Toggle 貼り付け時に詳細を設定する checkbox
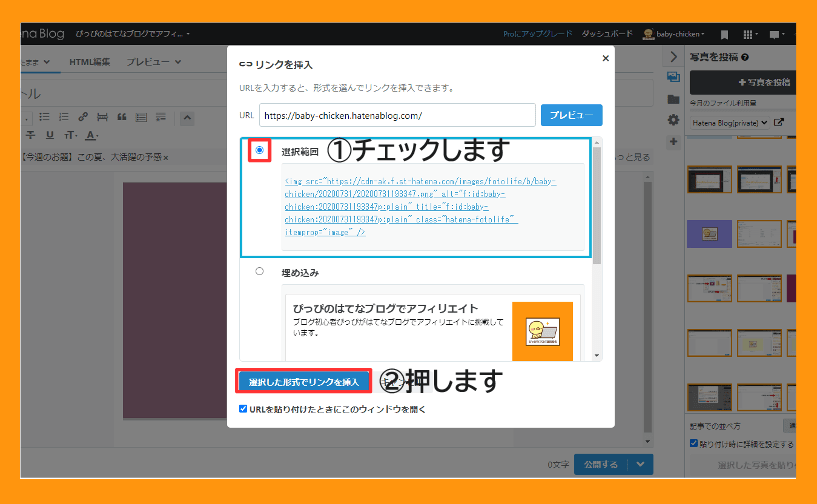This screenshot has height=504, width=817. coord(694,444)
